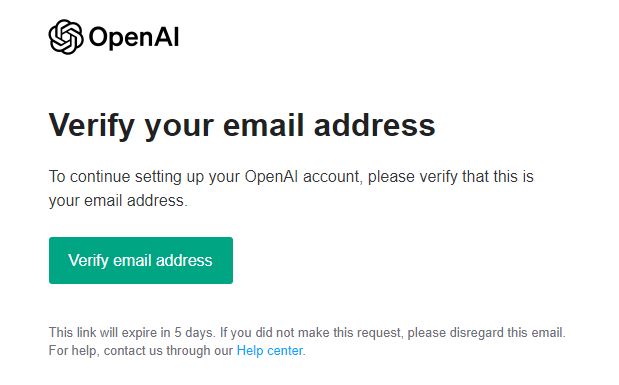Click the word 'account,' in body paragraph
Image resolution: width=619 pixels, height=385 pixels.
[x=333, y=177]
